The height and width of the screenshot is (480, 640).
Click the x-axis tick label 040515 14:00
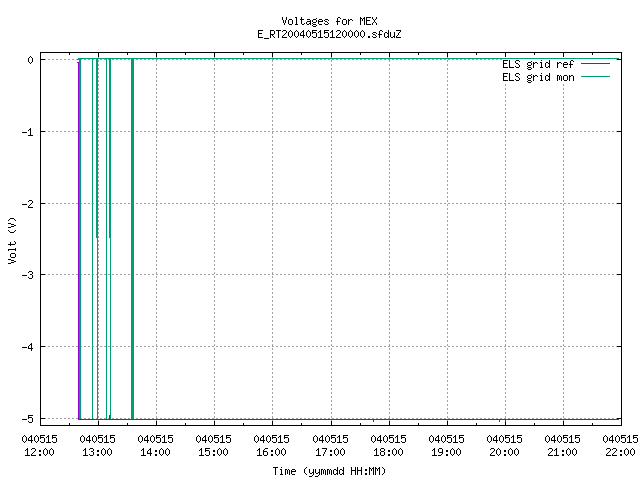[156, 446]
